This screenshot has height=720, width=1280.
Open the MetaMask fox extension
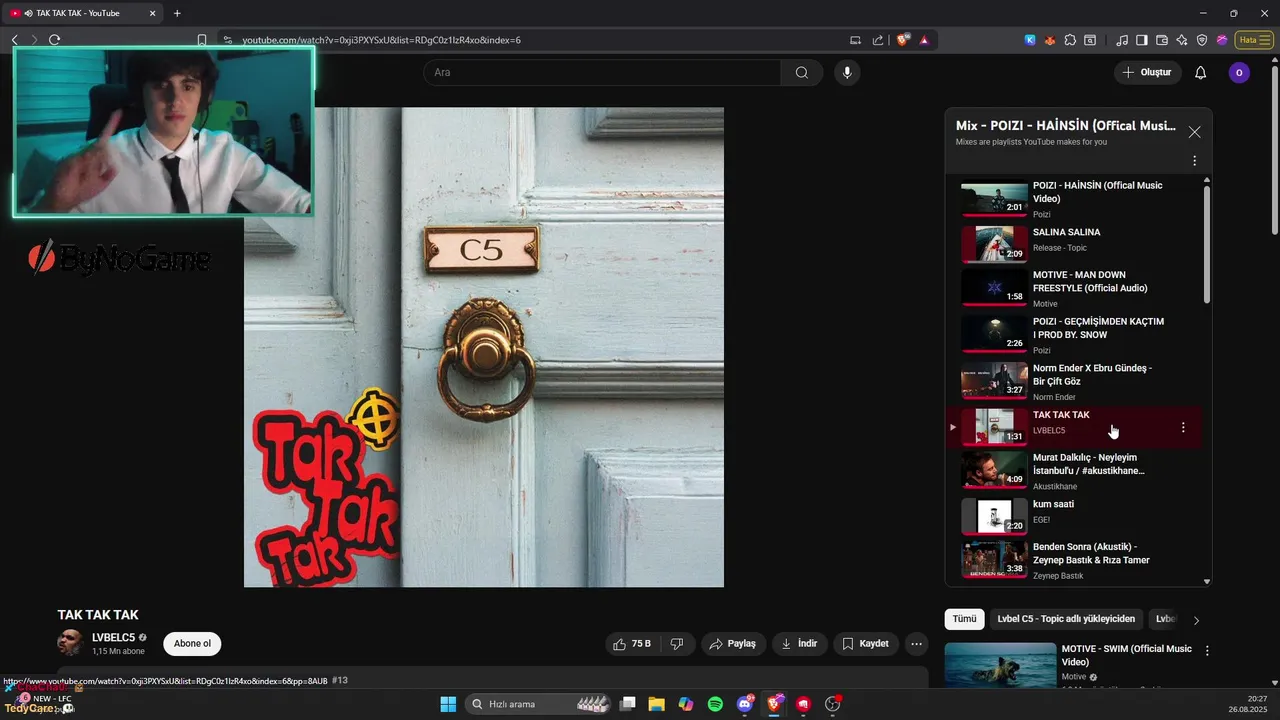click(1050, 40)
